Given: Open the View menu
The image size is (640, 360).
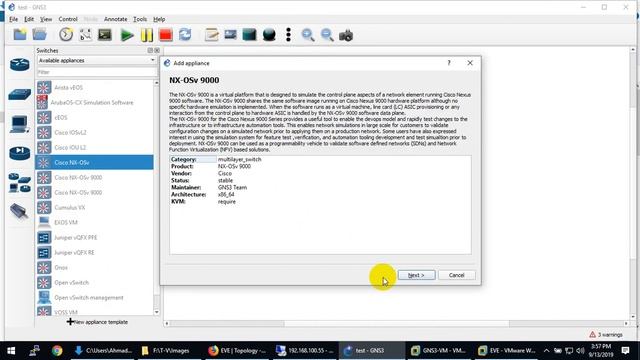Looking at the screenshot, I should [x=46, y=19].
